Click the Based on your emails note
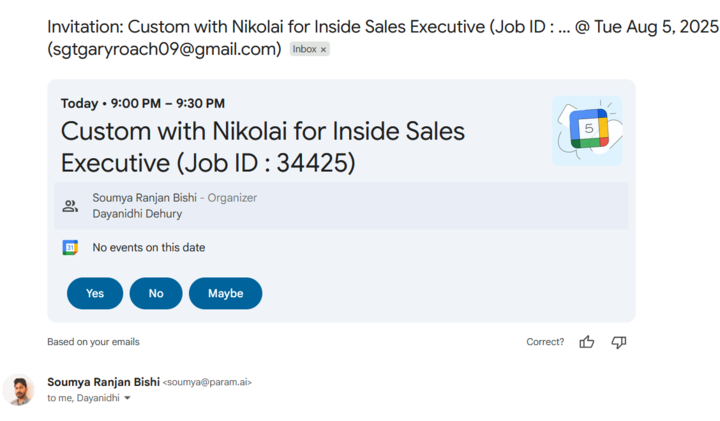Viewport: 720px width, 421px height. pyautogui.click(x=93, y=342)
